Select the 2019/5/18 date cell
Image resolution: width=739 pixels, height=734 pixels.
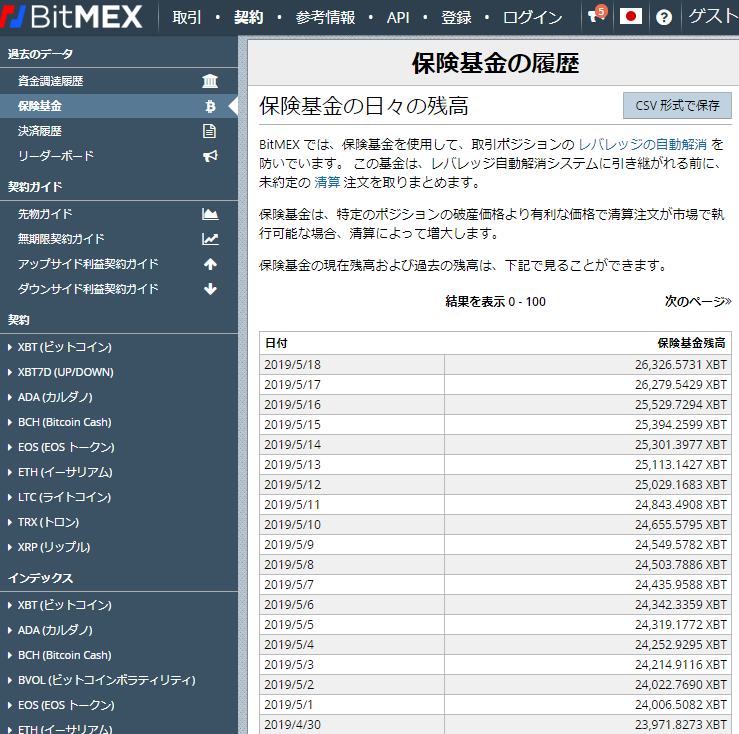(352, 365)
